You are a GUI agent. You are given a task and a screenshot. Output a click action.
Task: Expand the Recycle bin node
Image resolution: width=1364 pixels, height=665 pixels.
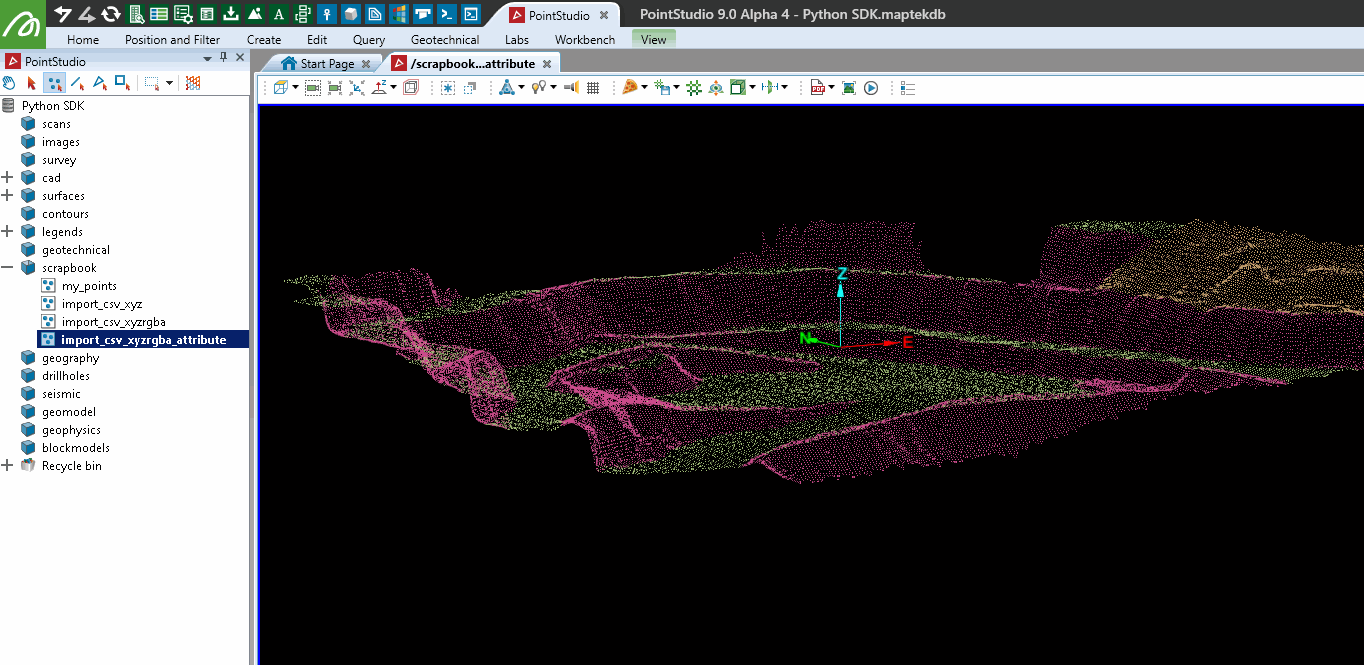tap(8, 466)
